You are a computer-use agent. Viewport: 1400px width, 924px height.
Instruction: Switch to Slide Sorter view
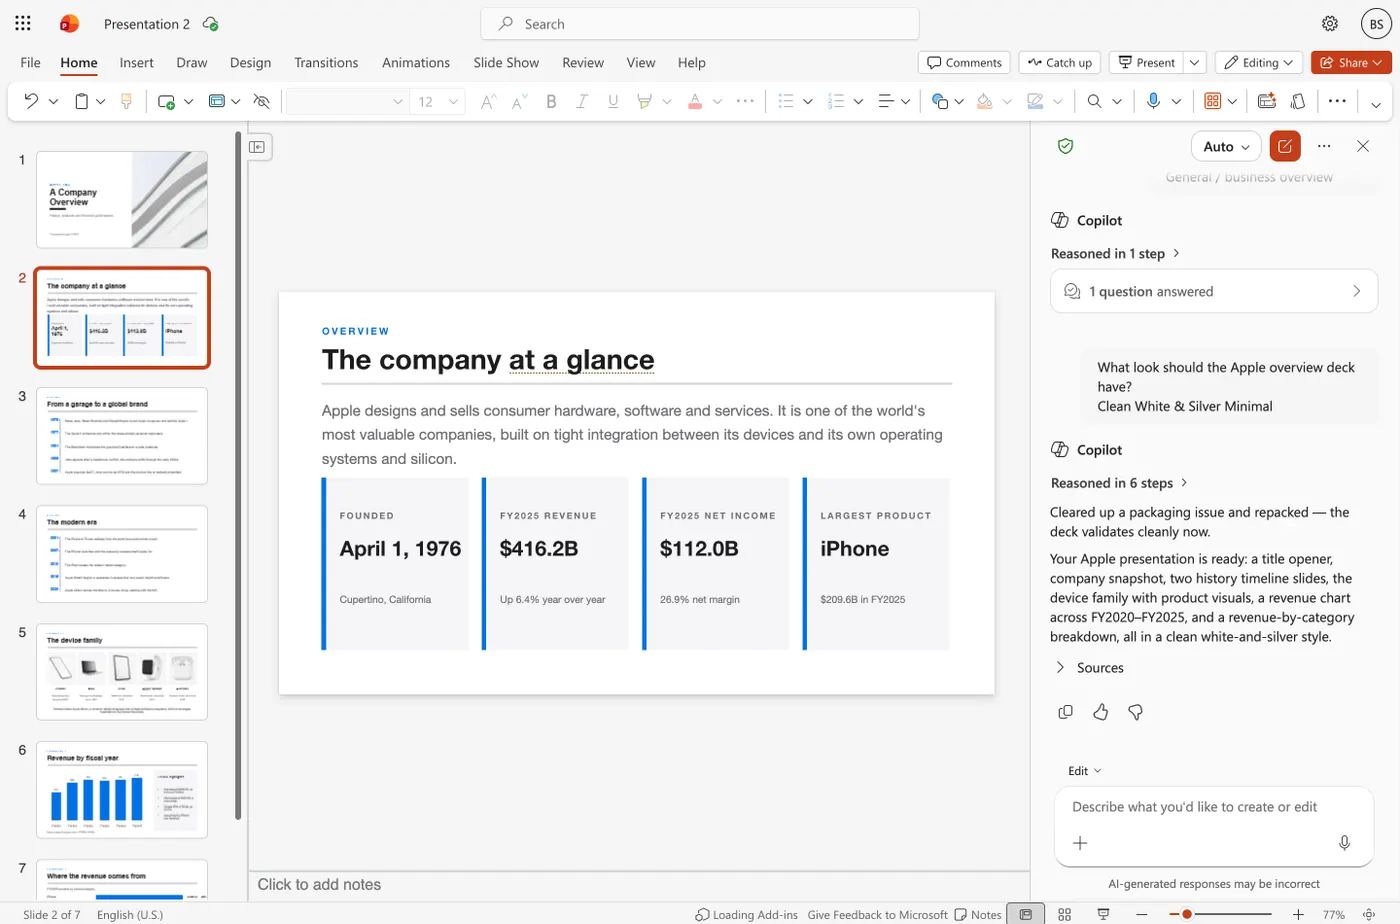(1064, 914)
